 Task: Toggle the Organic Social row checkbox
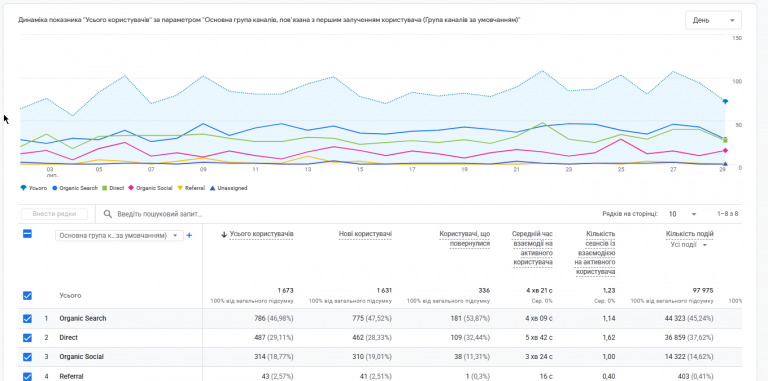[27, 357]
